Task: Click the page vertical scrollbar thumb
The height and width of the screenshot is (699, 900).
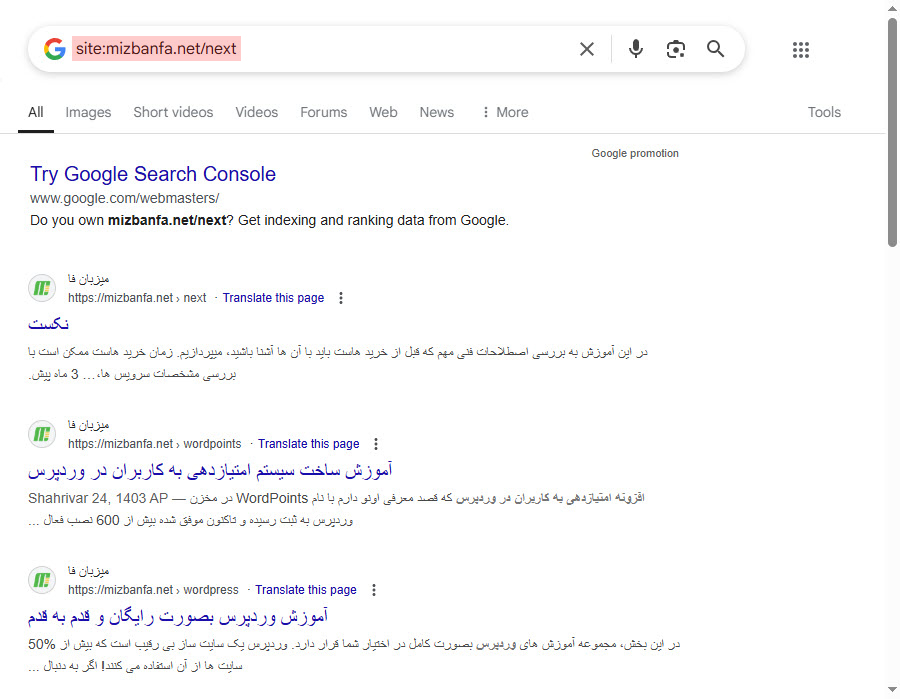Action: 892,133
